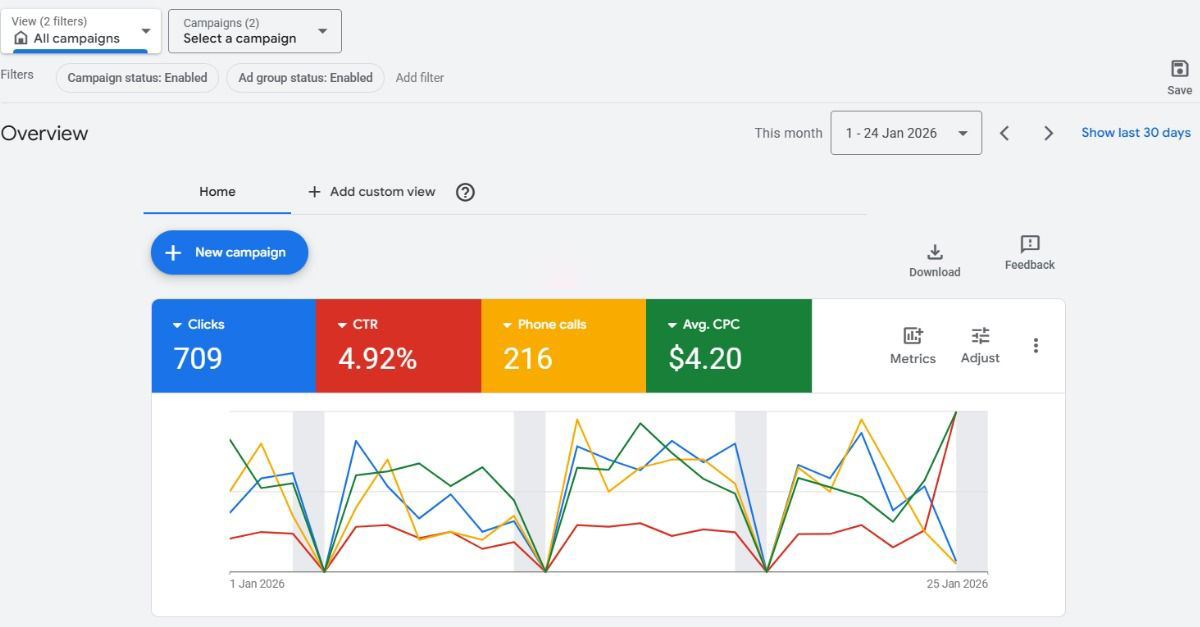The width and height of the screenshot is (1200, 627).
Task: Click the Add filter field
Action: click(x=420, y=78)
